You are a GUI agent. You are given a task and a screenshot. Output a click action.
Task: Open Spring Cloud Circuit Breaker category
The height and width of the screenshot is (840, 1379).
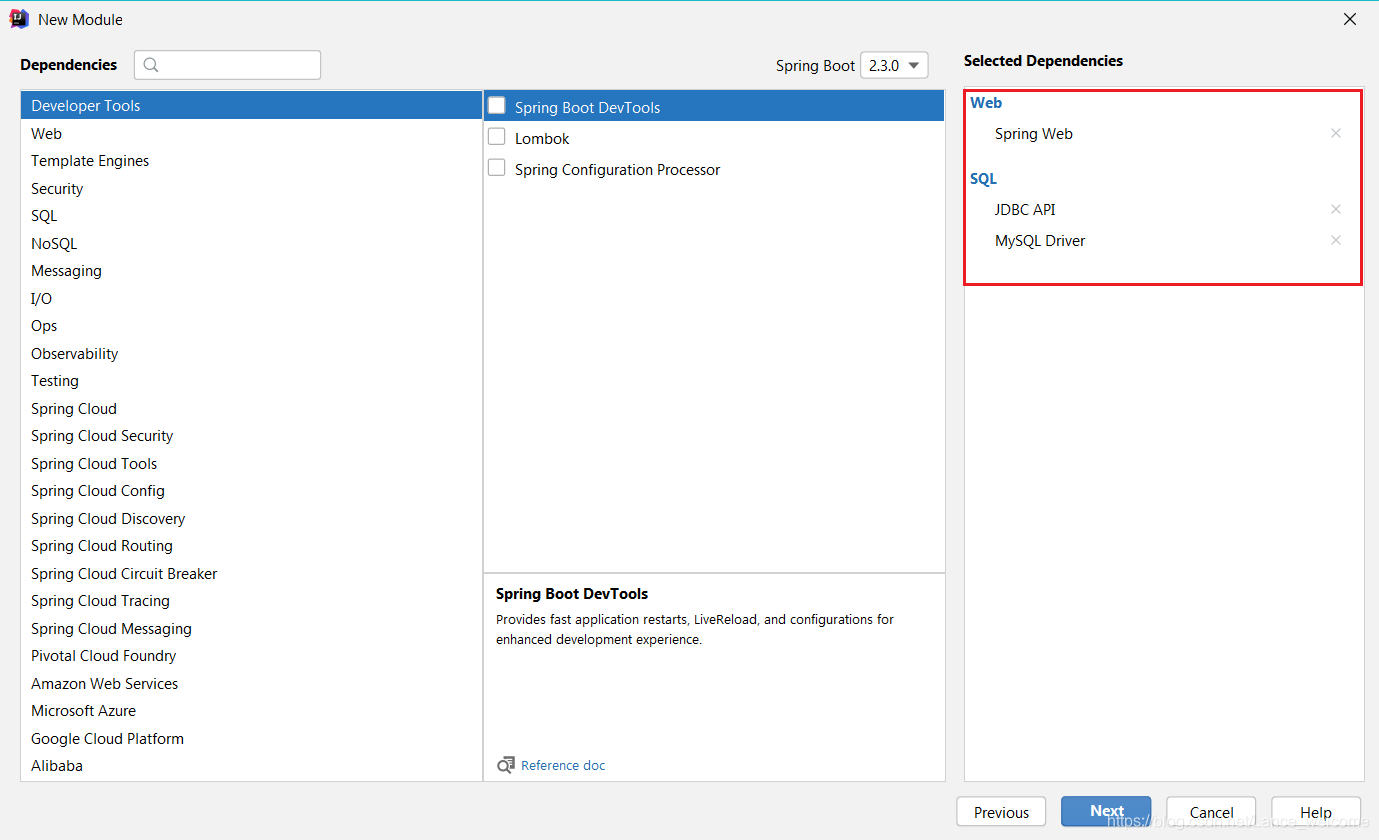[251, 573]
